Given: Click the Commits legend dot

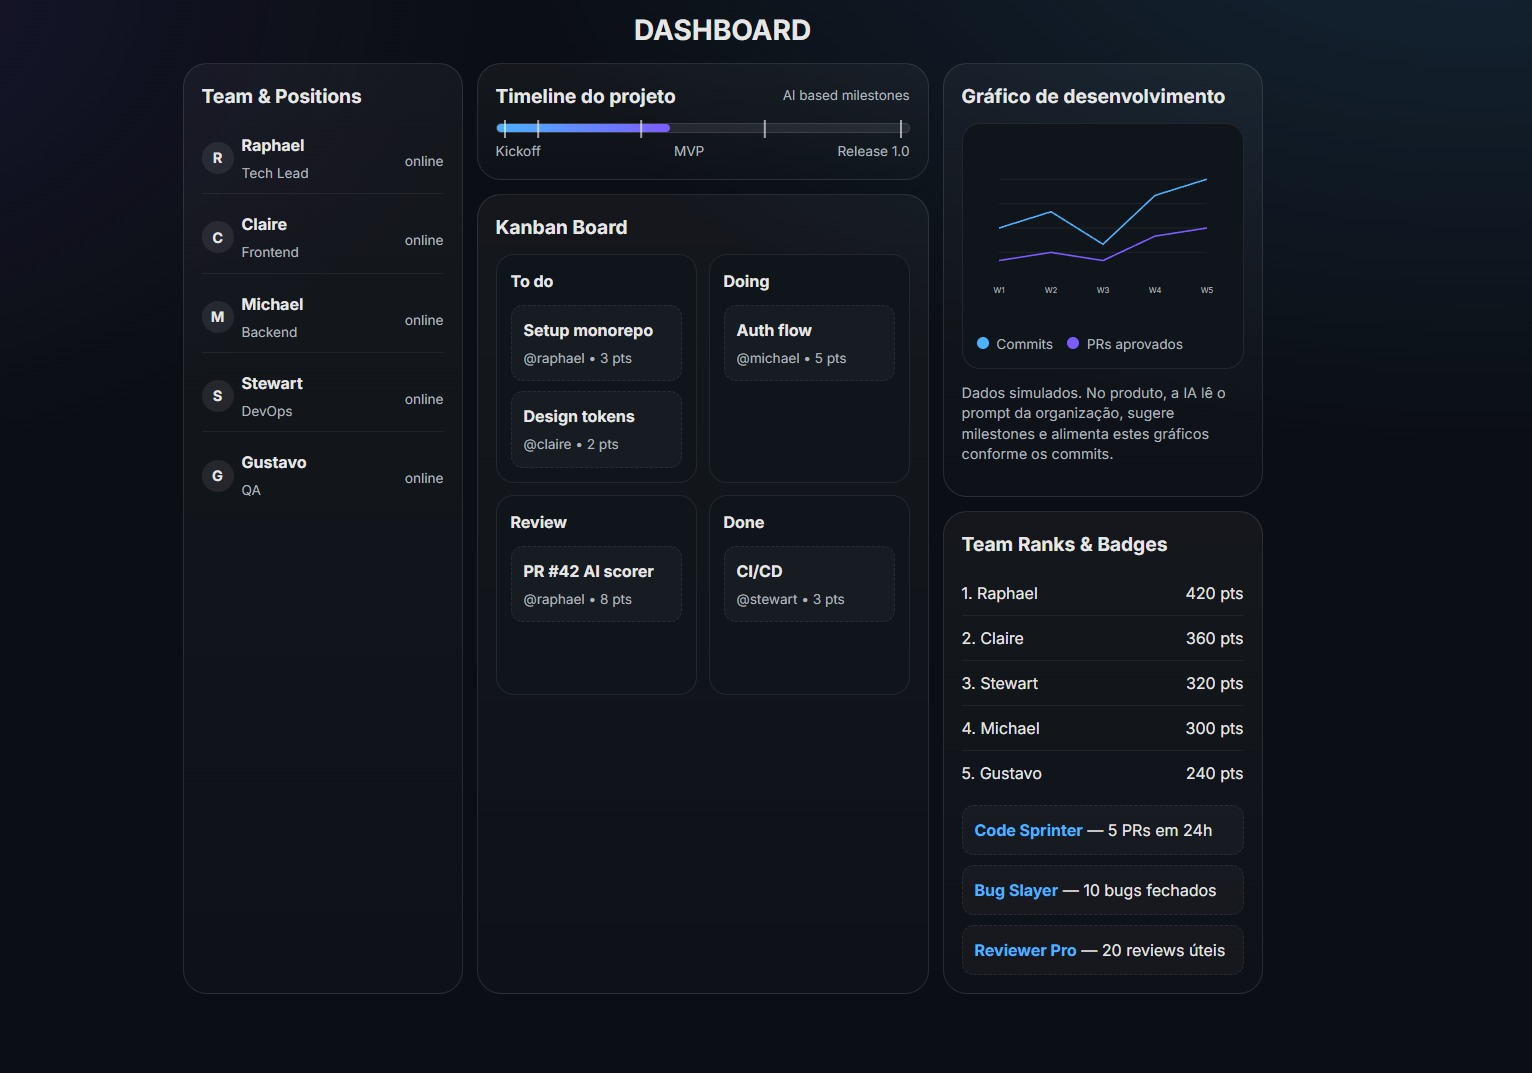Looking at the screenshot, I should (982, 343).
